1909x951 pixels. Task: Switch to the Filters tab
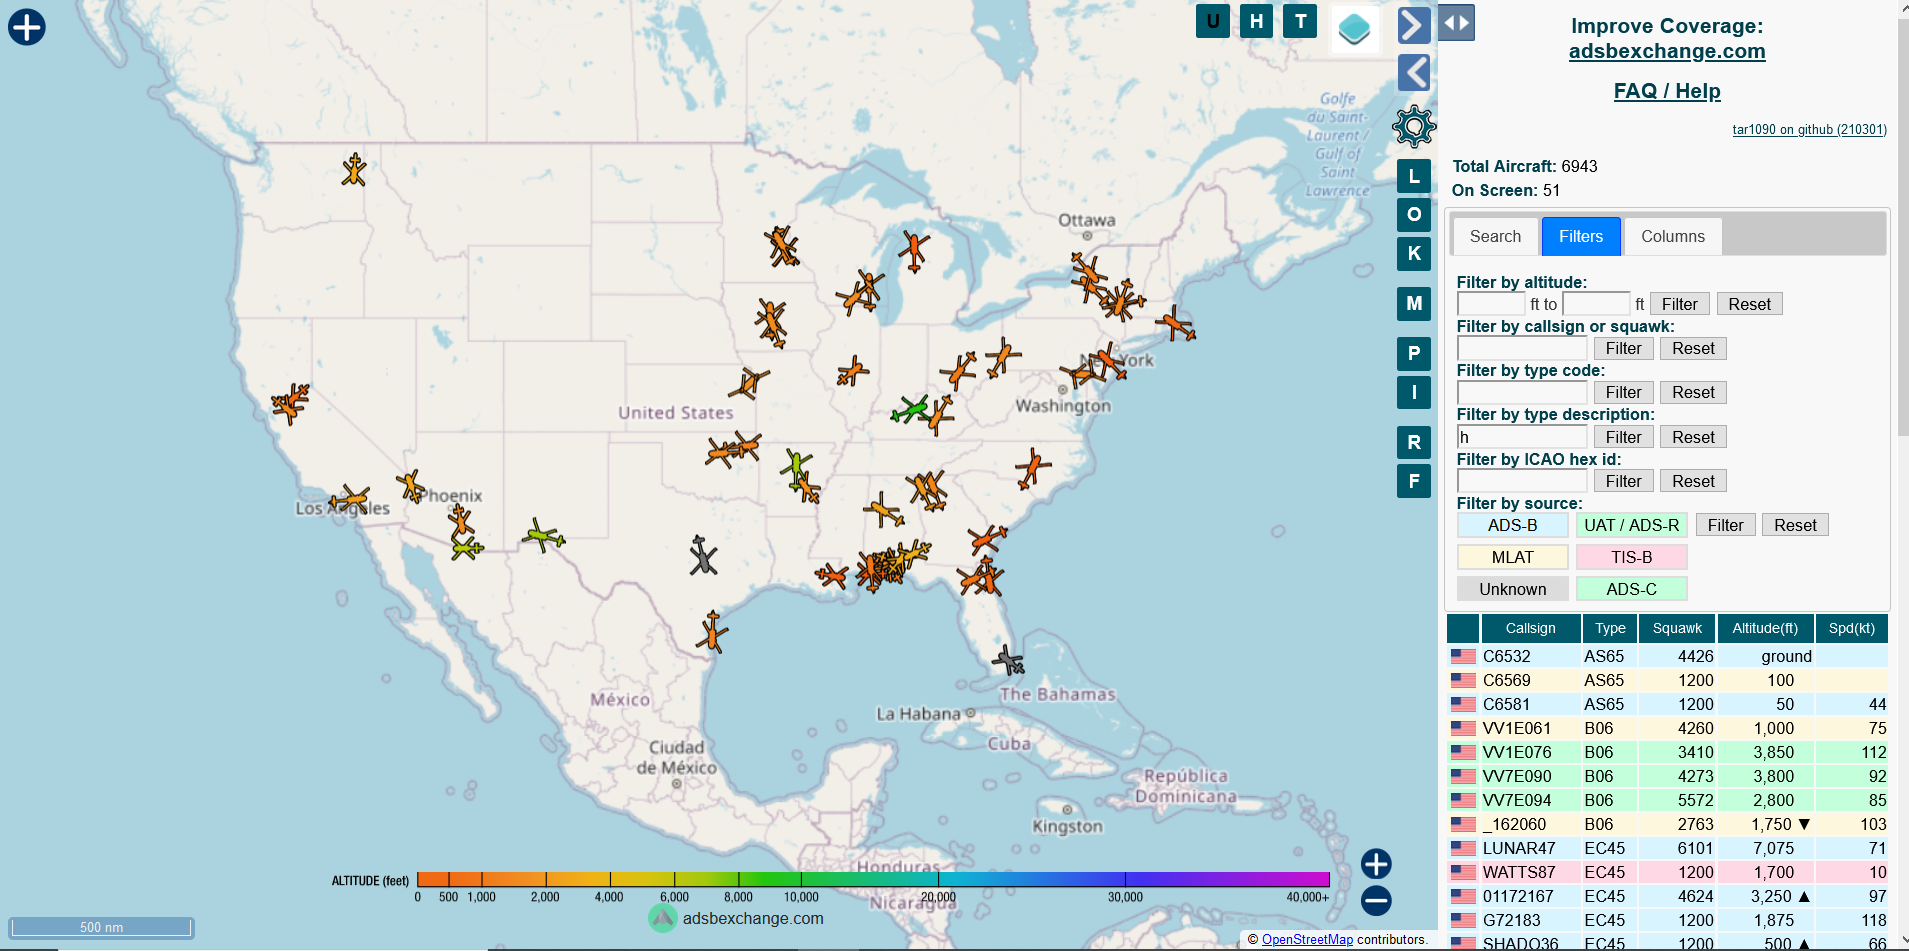coord(1581,236)
